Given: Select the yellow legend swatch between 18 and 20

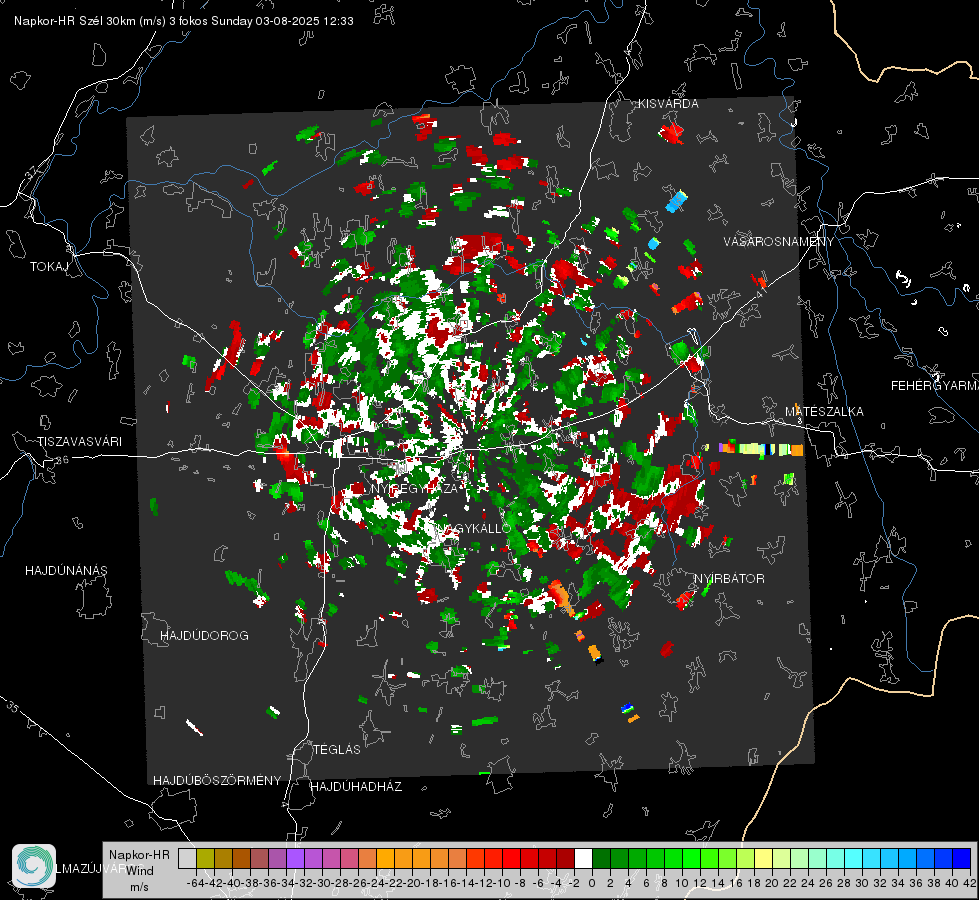Looking at the screenshot, I should (763, 859).
